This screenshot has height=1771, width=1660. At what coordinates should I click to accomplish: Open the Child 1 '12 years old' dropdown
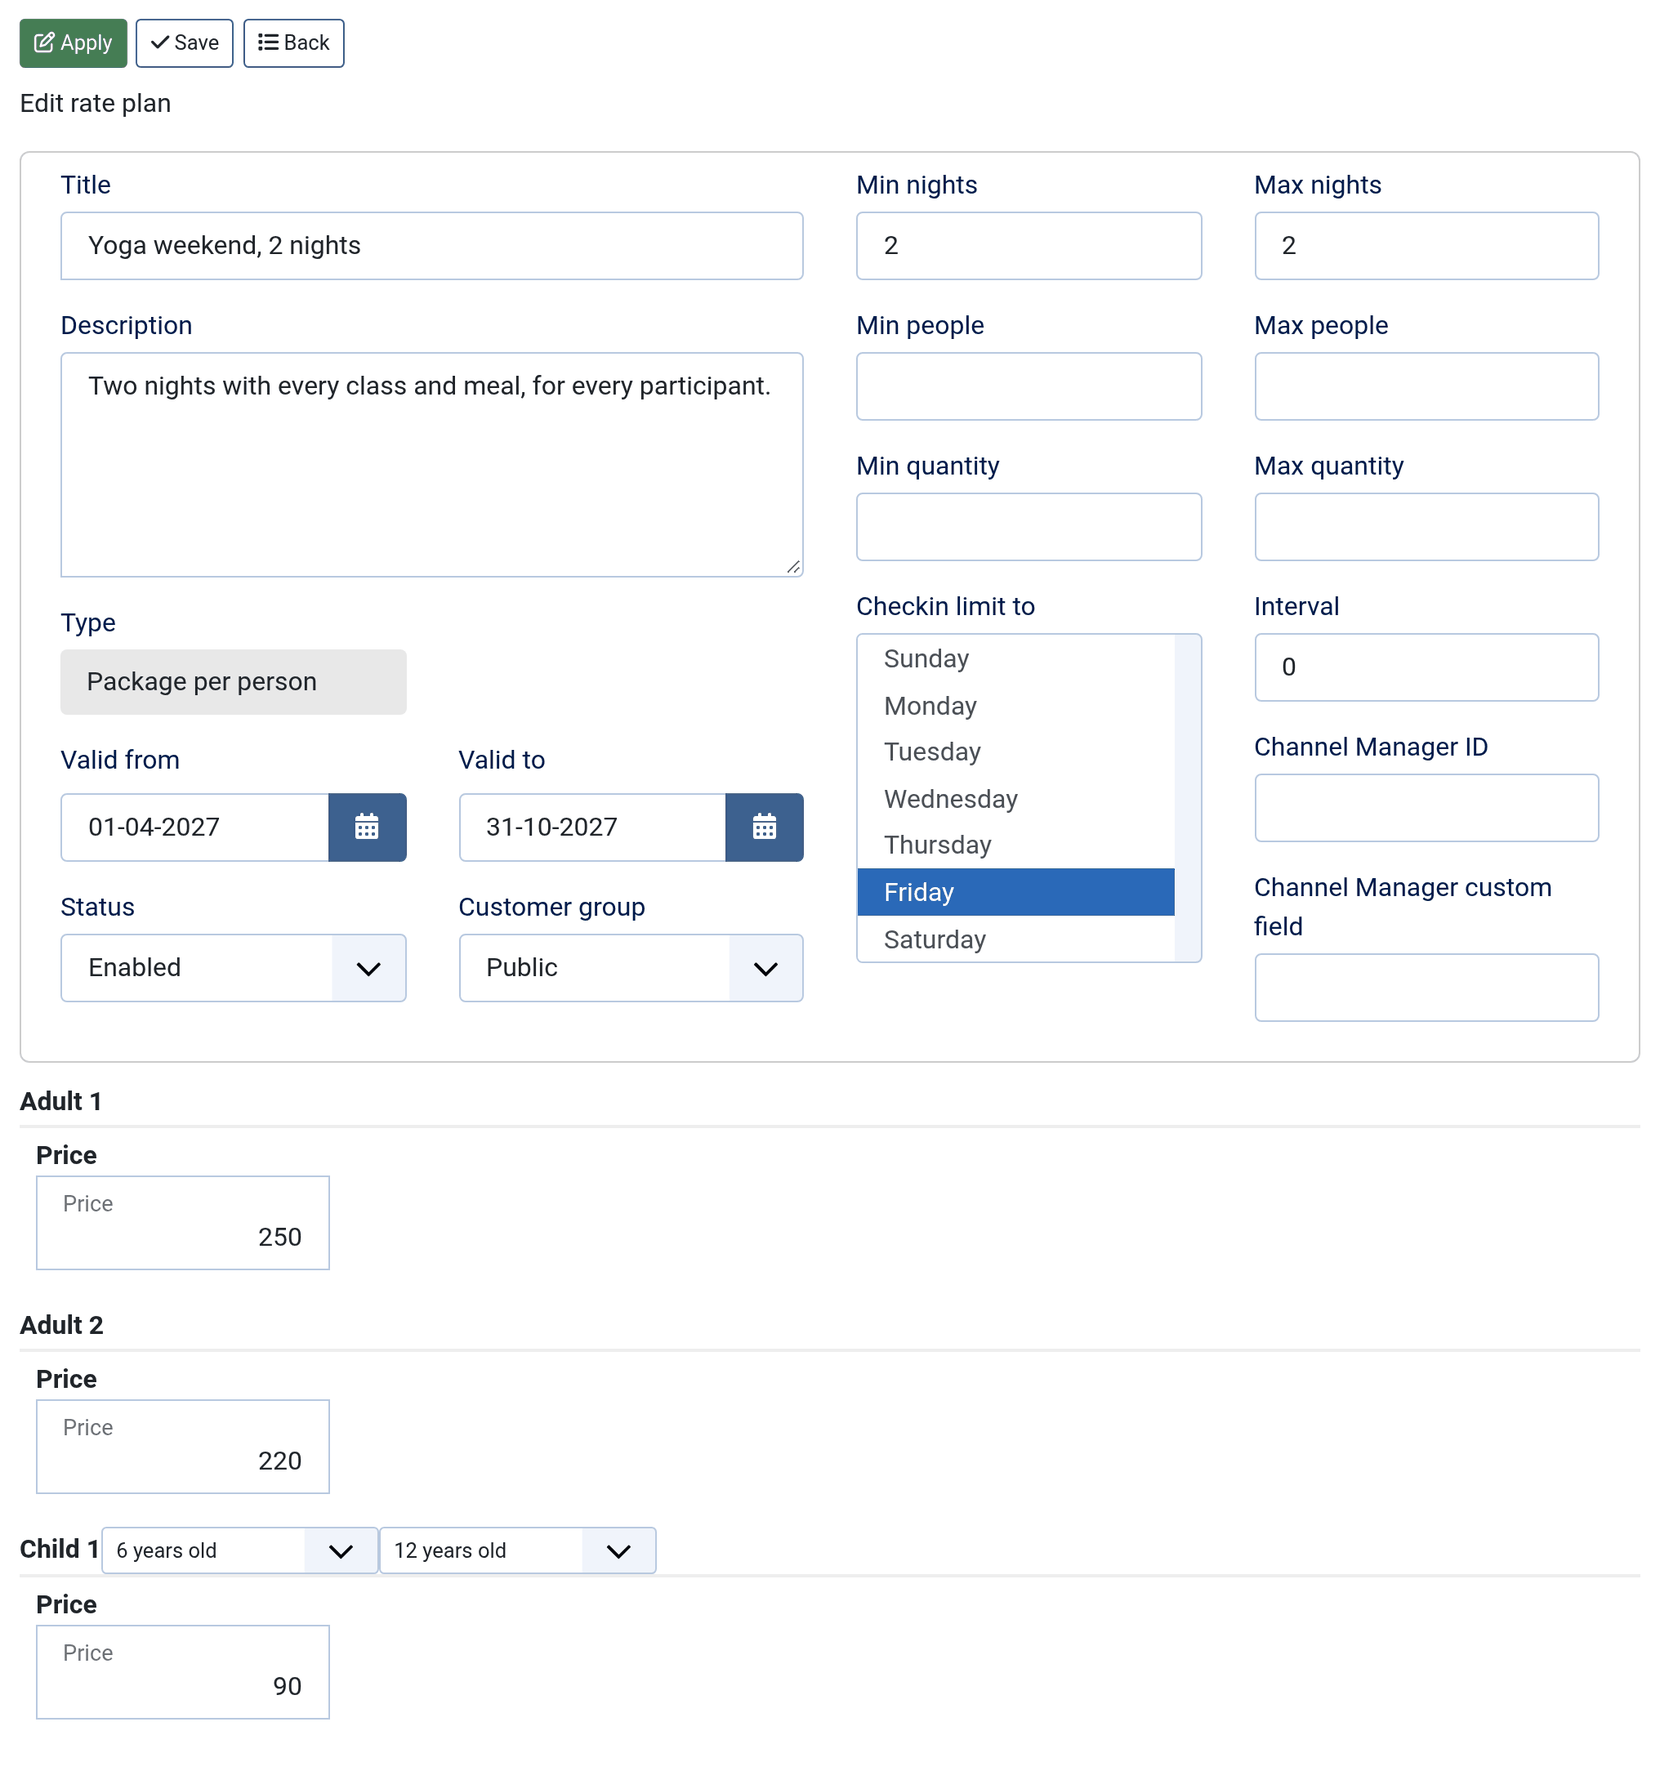tap(518, 1550)
